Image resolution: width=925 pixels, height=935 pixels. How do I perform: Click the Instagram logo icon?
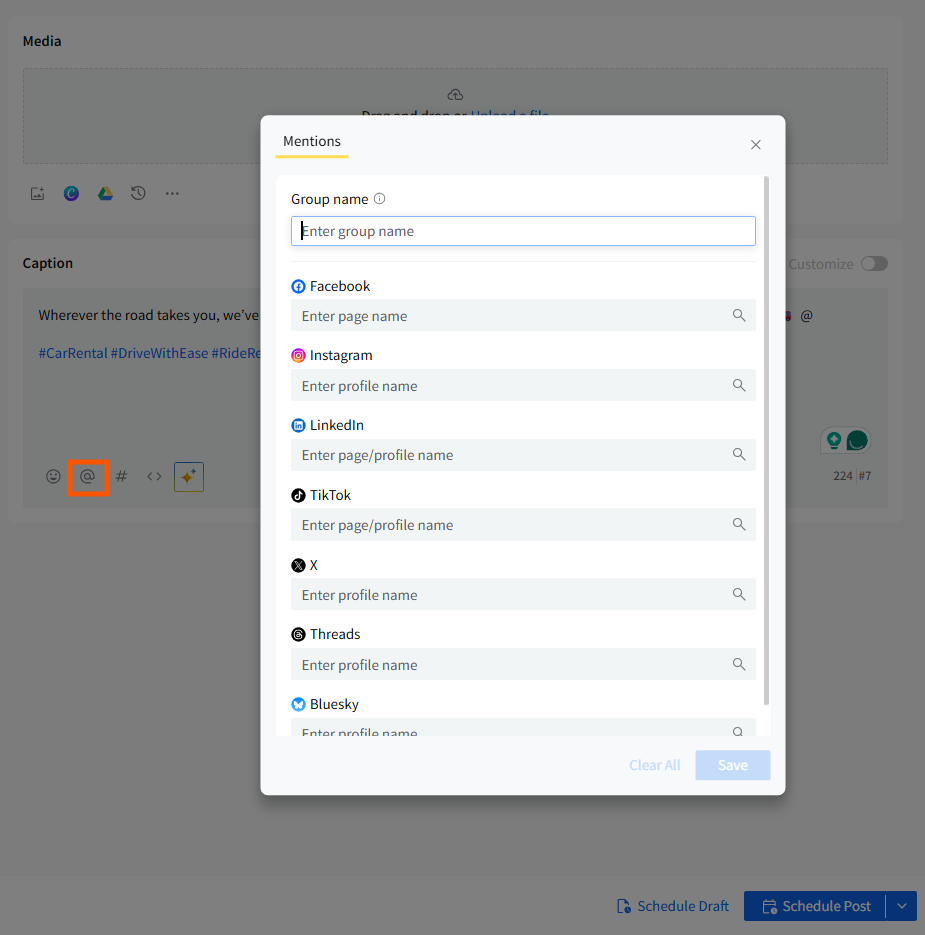[298, 355]
